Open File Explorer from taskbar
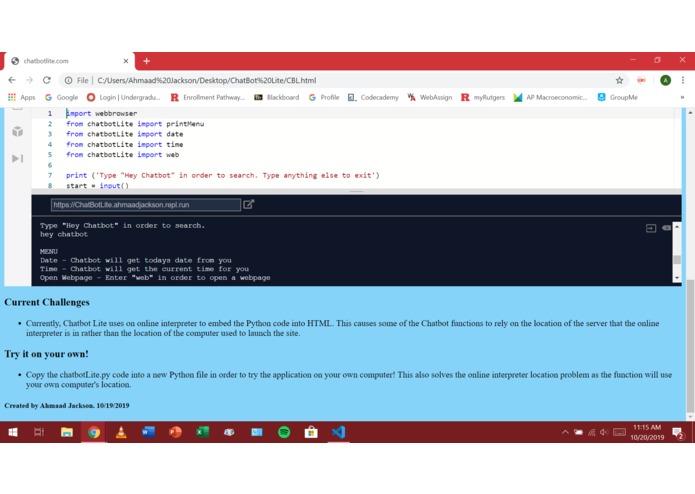This screenshot has height=494, width=695. 67,432
